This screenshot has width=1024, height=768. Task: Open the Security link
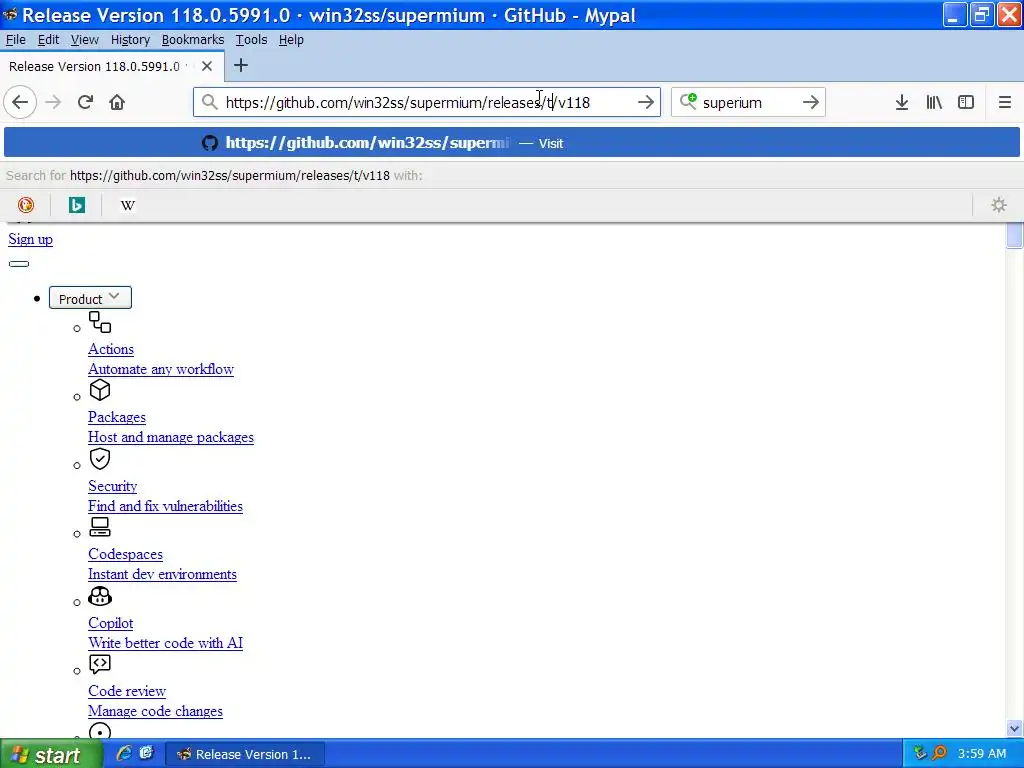[x=112, y=486]
